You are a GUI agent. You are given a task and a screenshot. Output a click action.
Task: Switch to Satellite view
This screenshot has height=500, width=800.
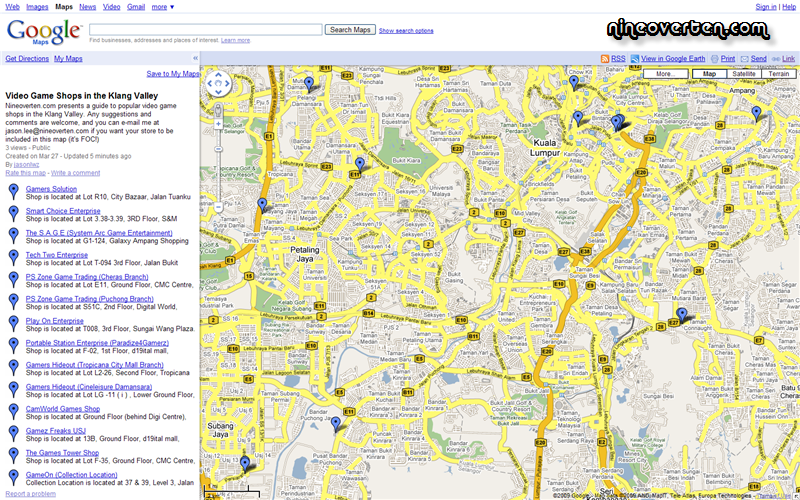744,74
